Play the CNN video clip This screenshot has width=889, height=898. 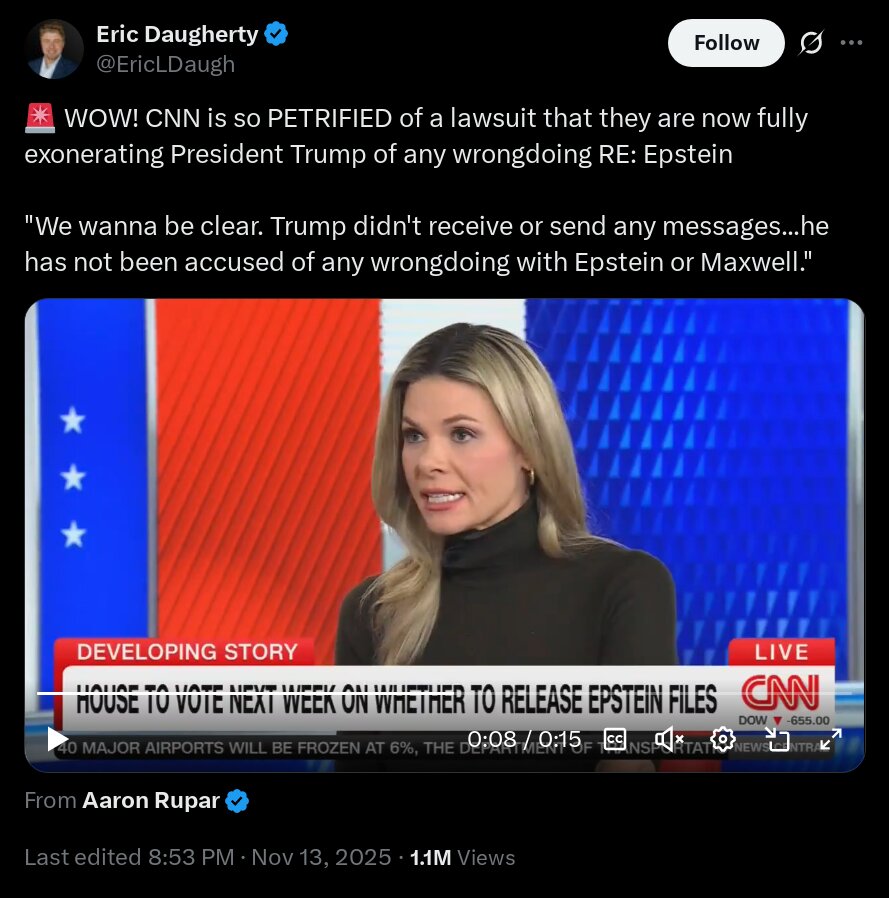point(57,739)
